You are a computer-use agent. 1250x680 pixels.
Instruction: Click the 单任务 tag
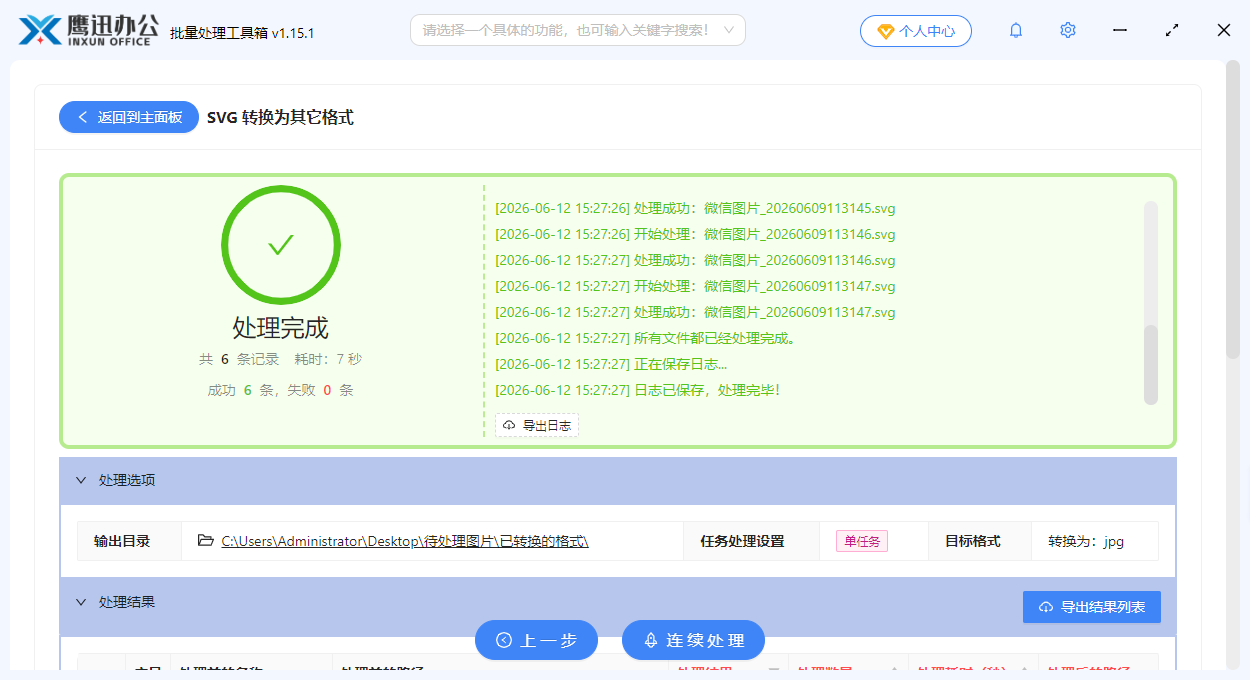862,541
